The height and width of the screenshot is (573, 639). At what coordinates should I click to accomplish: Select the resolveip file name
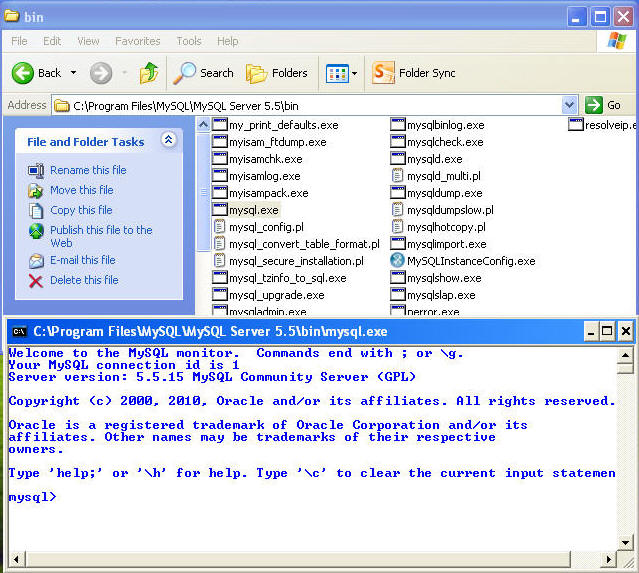(610, 125)
